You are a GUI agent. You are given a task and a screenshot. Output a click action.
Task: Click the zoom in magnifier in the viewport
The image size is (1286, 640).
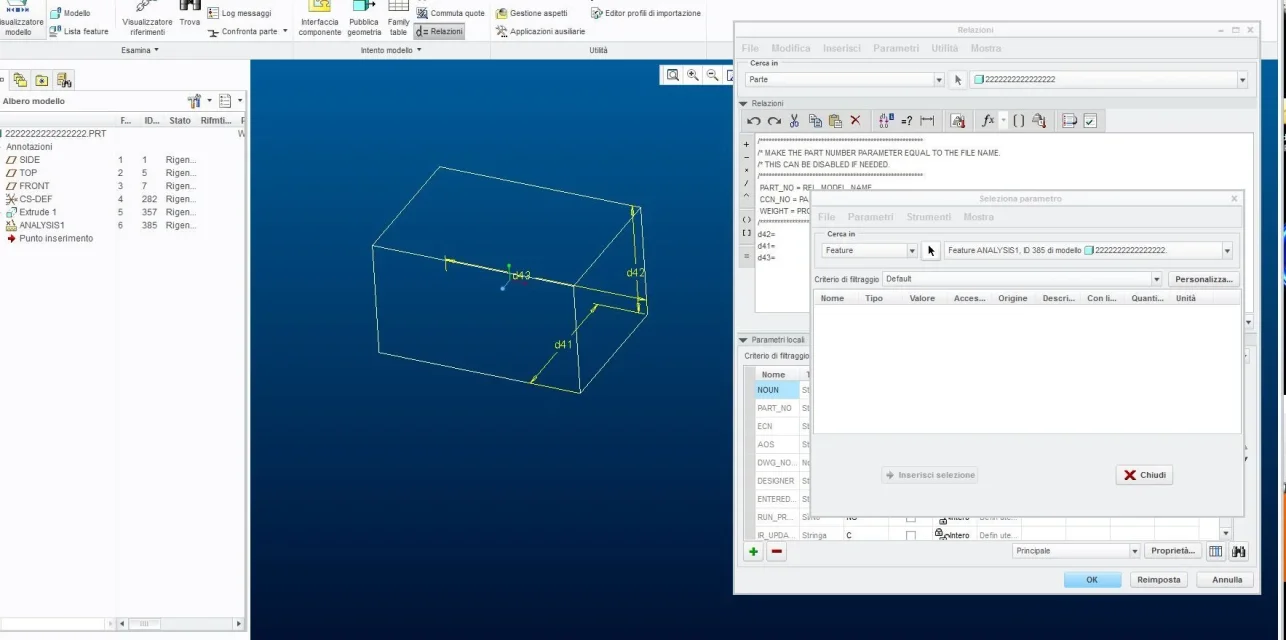[693, 75]
